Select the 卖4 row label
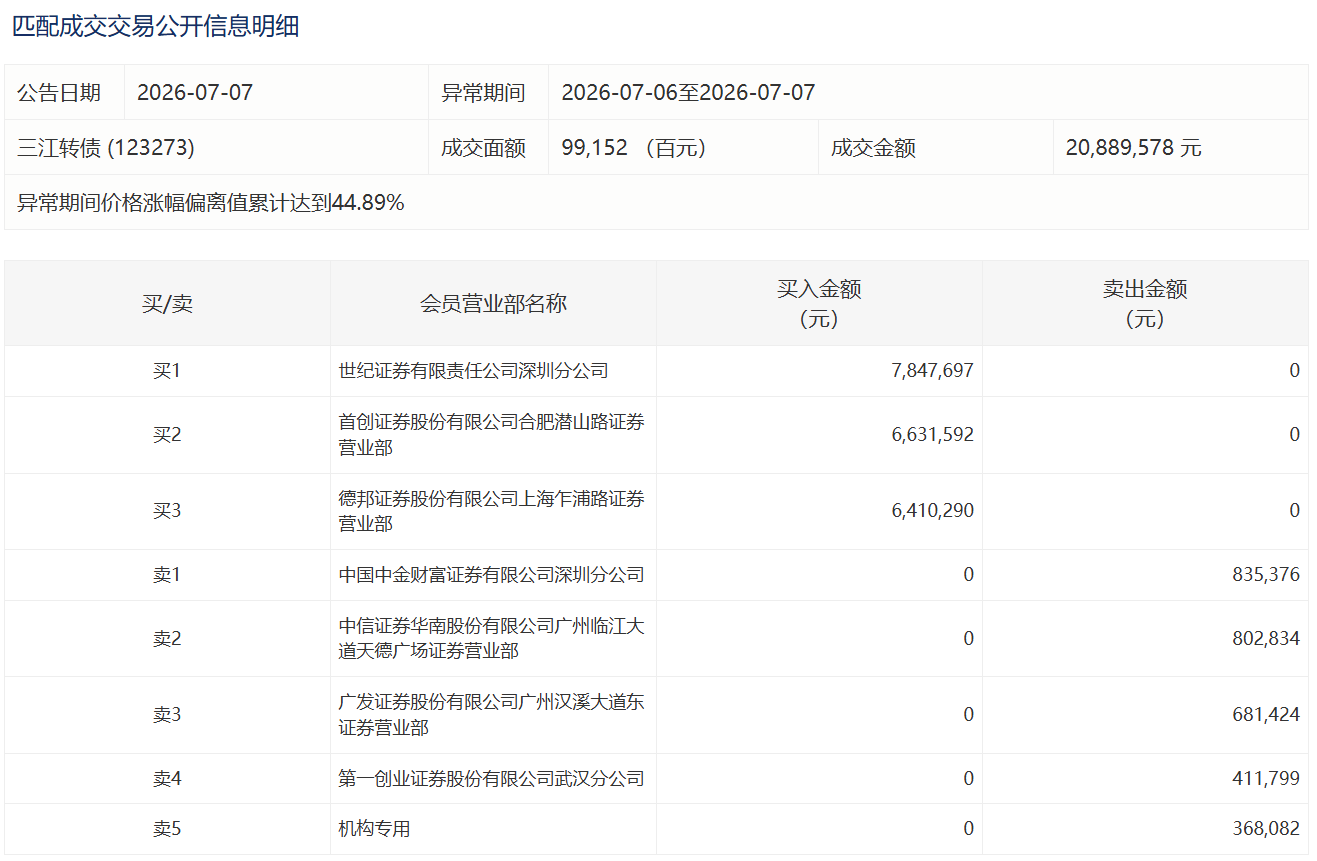This screenshot has width=1317, height=861. coord(167,779)
